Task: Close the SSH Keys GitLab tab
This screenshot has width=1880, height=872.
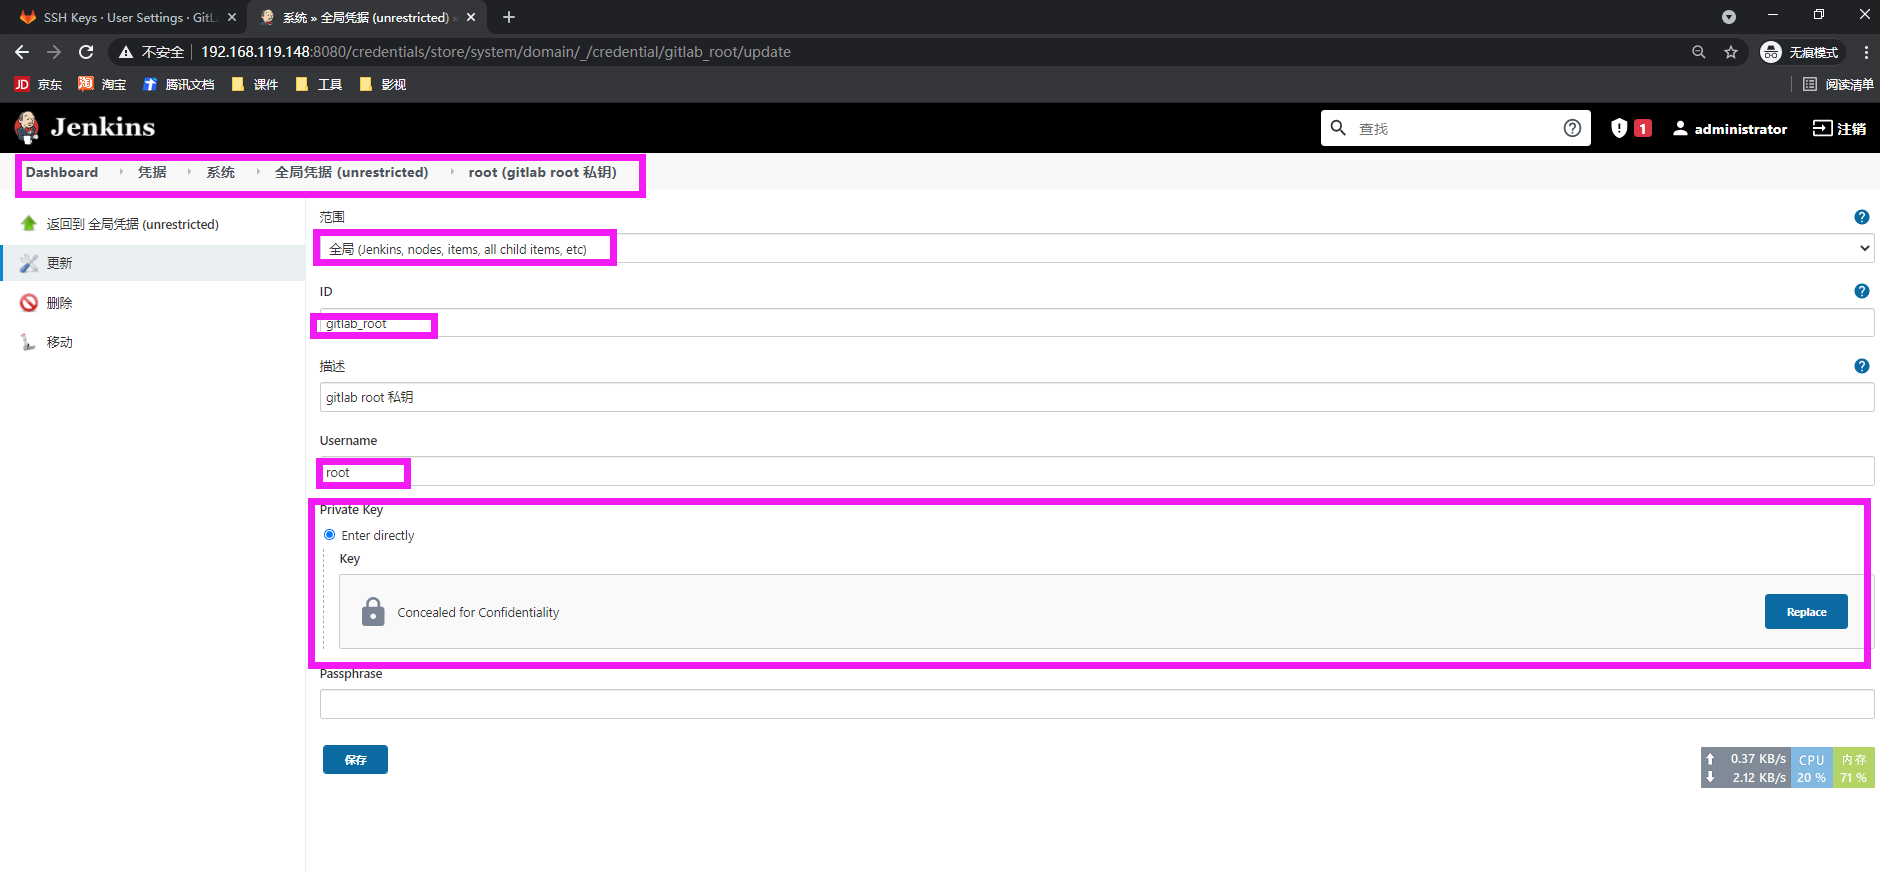Action: tap(232, 17)
